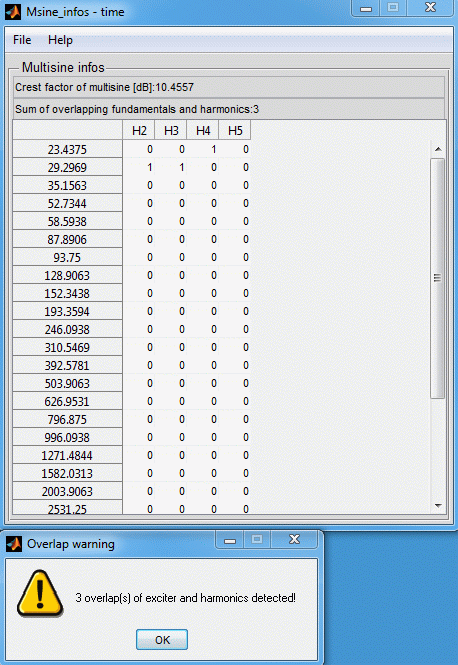Select the H3 column header
Screen dimensions: 458x665
170,130
